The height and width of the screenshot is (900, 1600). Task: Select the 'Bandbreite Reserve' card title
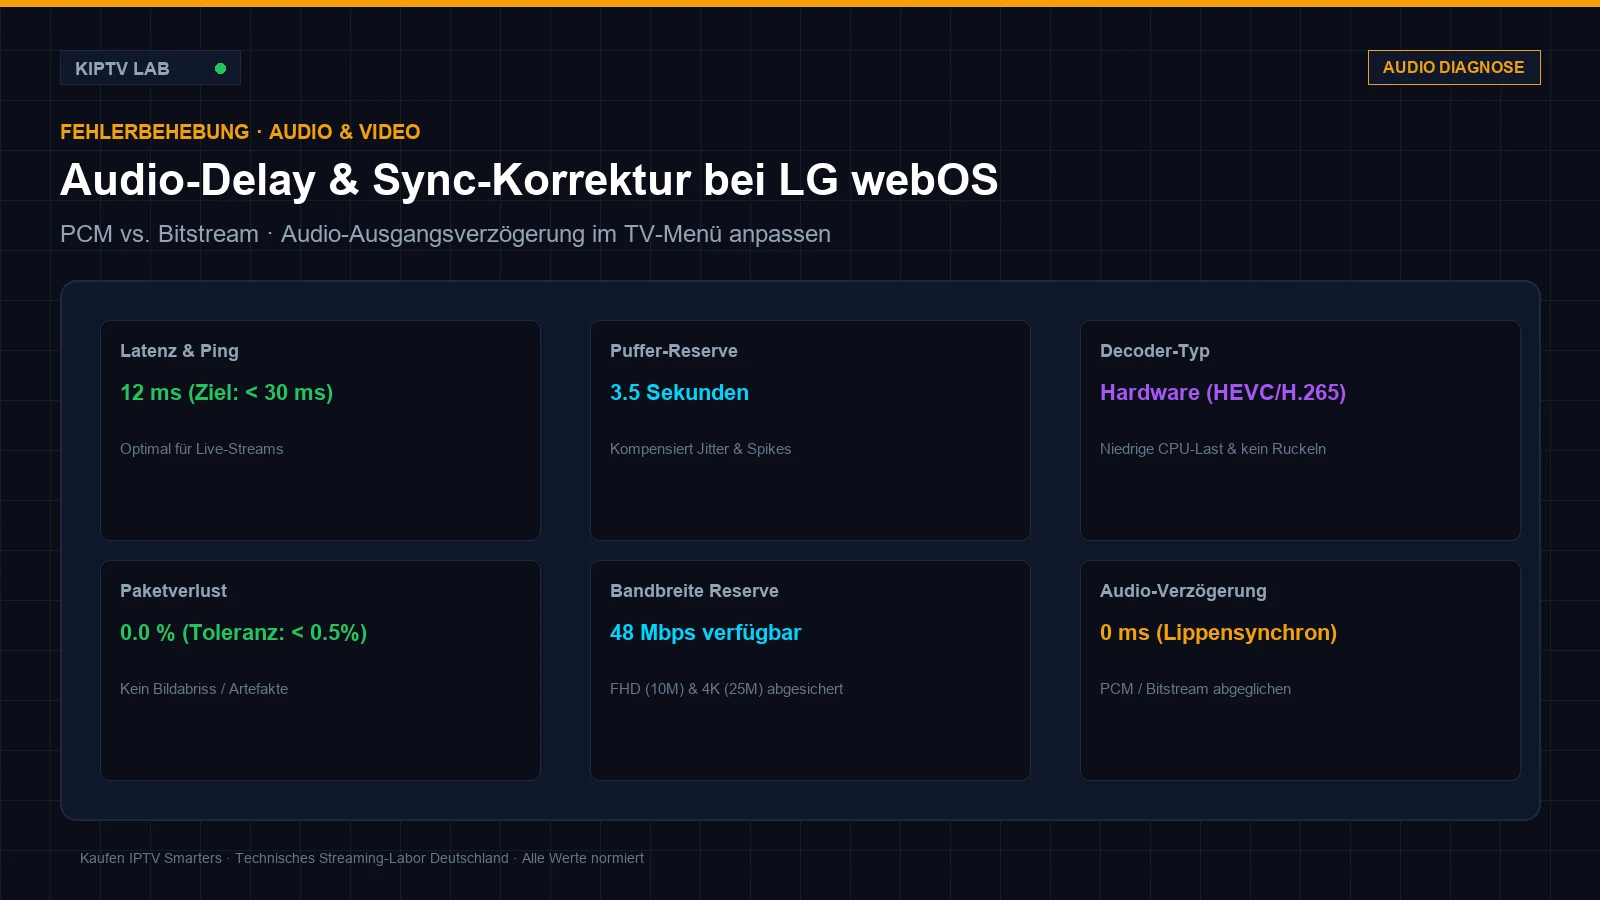pyautogui.click(x=694, y=591)
